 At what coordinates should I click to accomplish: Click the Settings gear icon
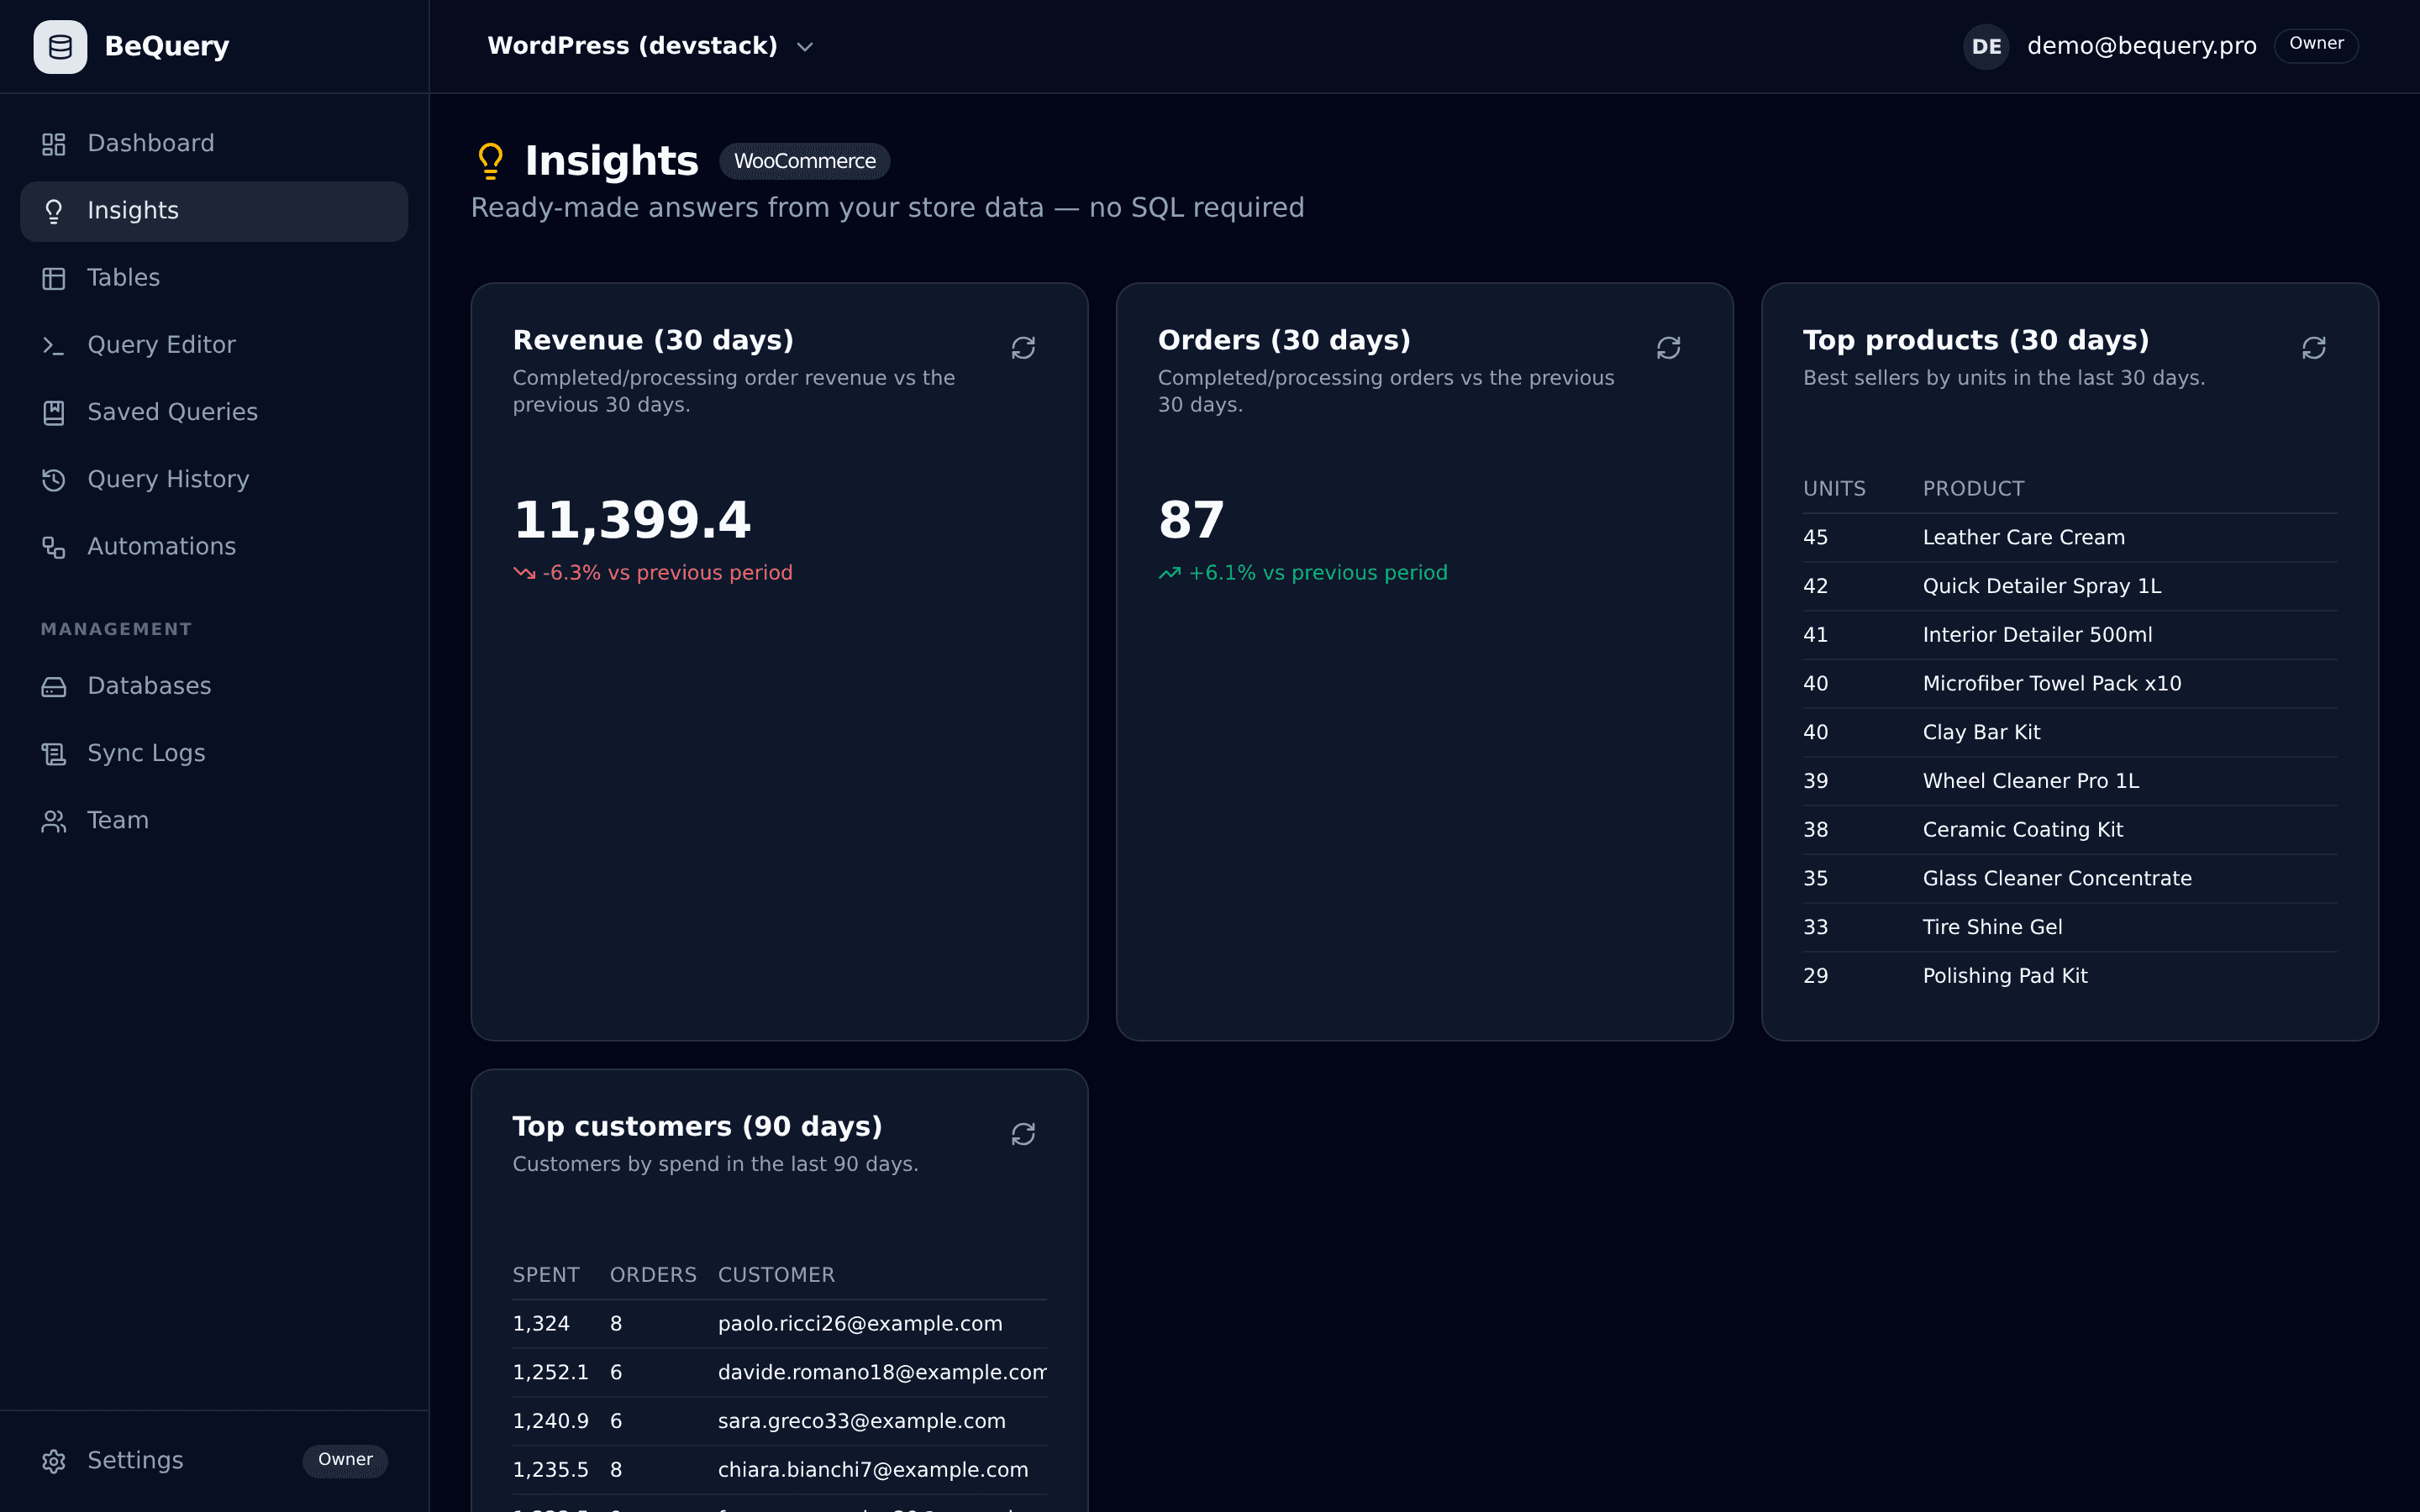[54, 1461]
